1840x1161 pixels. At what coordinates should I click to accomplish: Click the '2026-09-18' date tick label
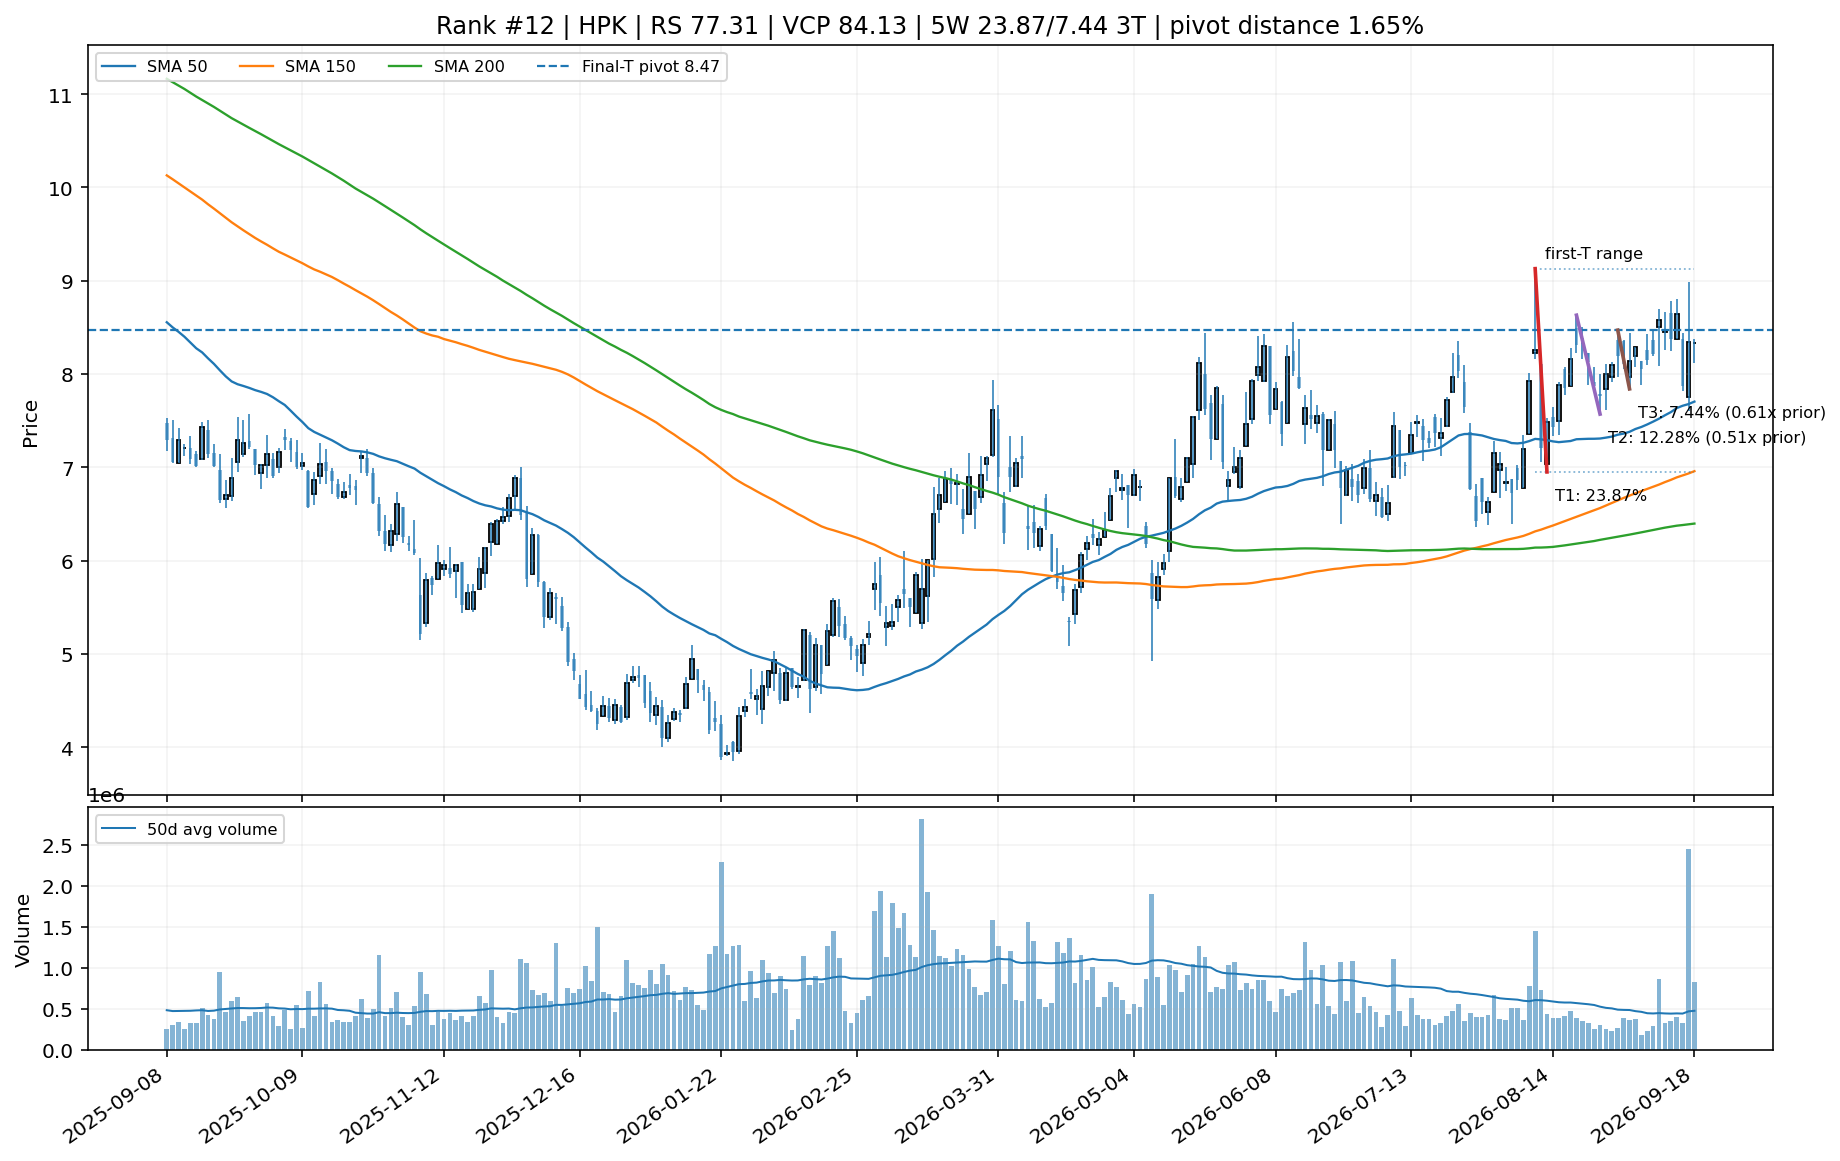[x=1639, y=1105]
